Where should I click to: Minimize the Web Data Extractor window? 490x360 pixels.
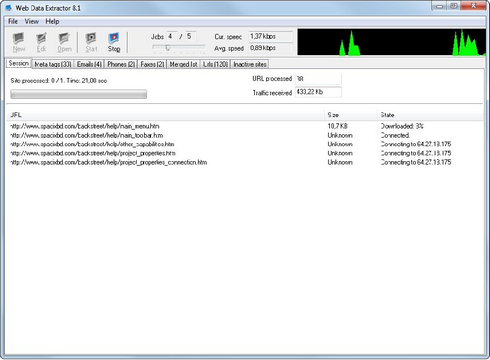coord(440,6)
